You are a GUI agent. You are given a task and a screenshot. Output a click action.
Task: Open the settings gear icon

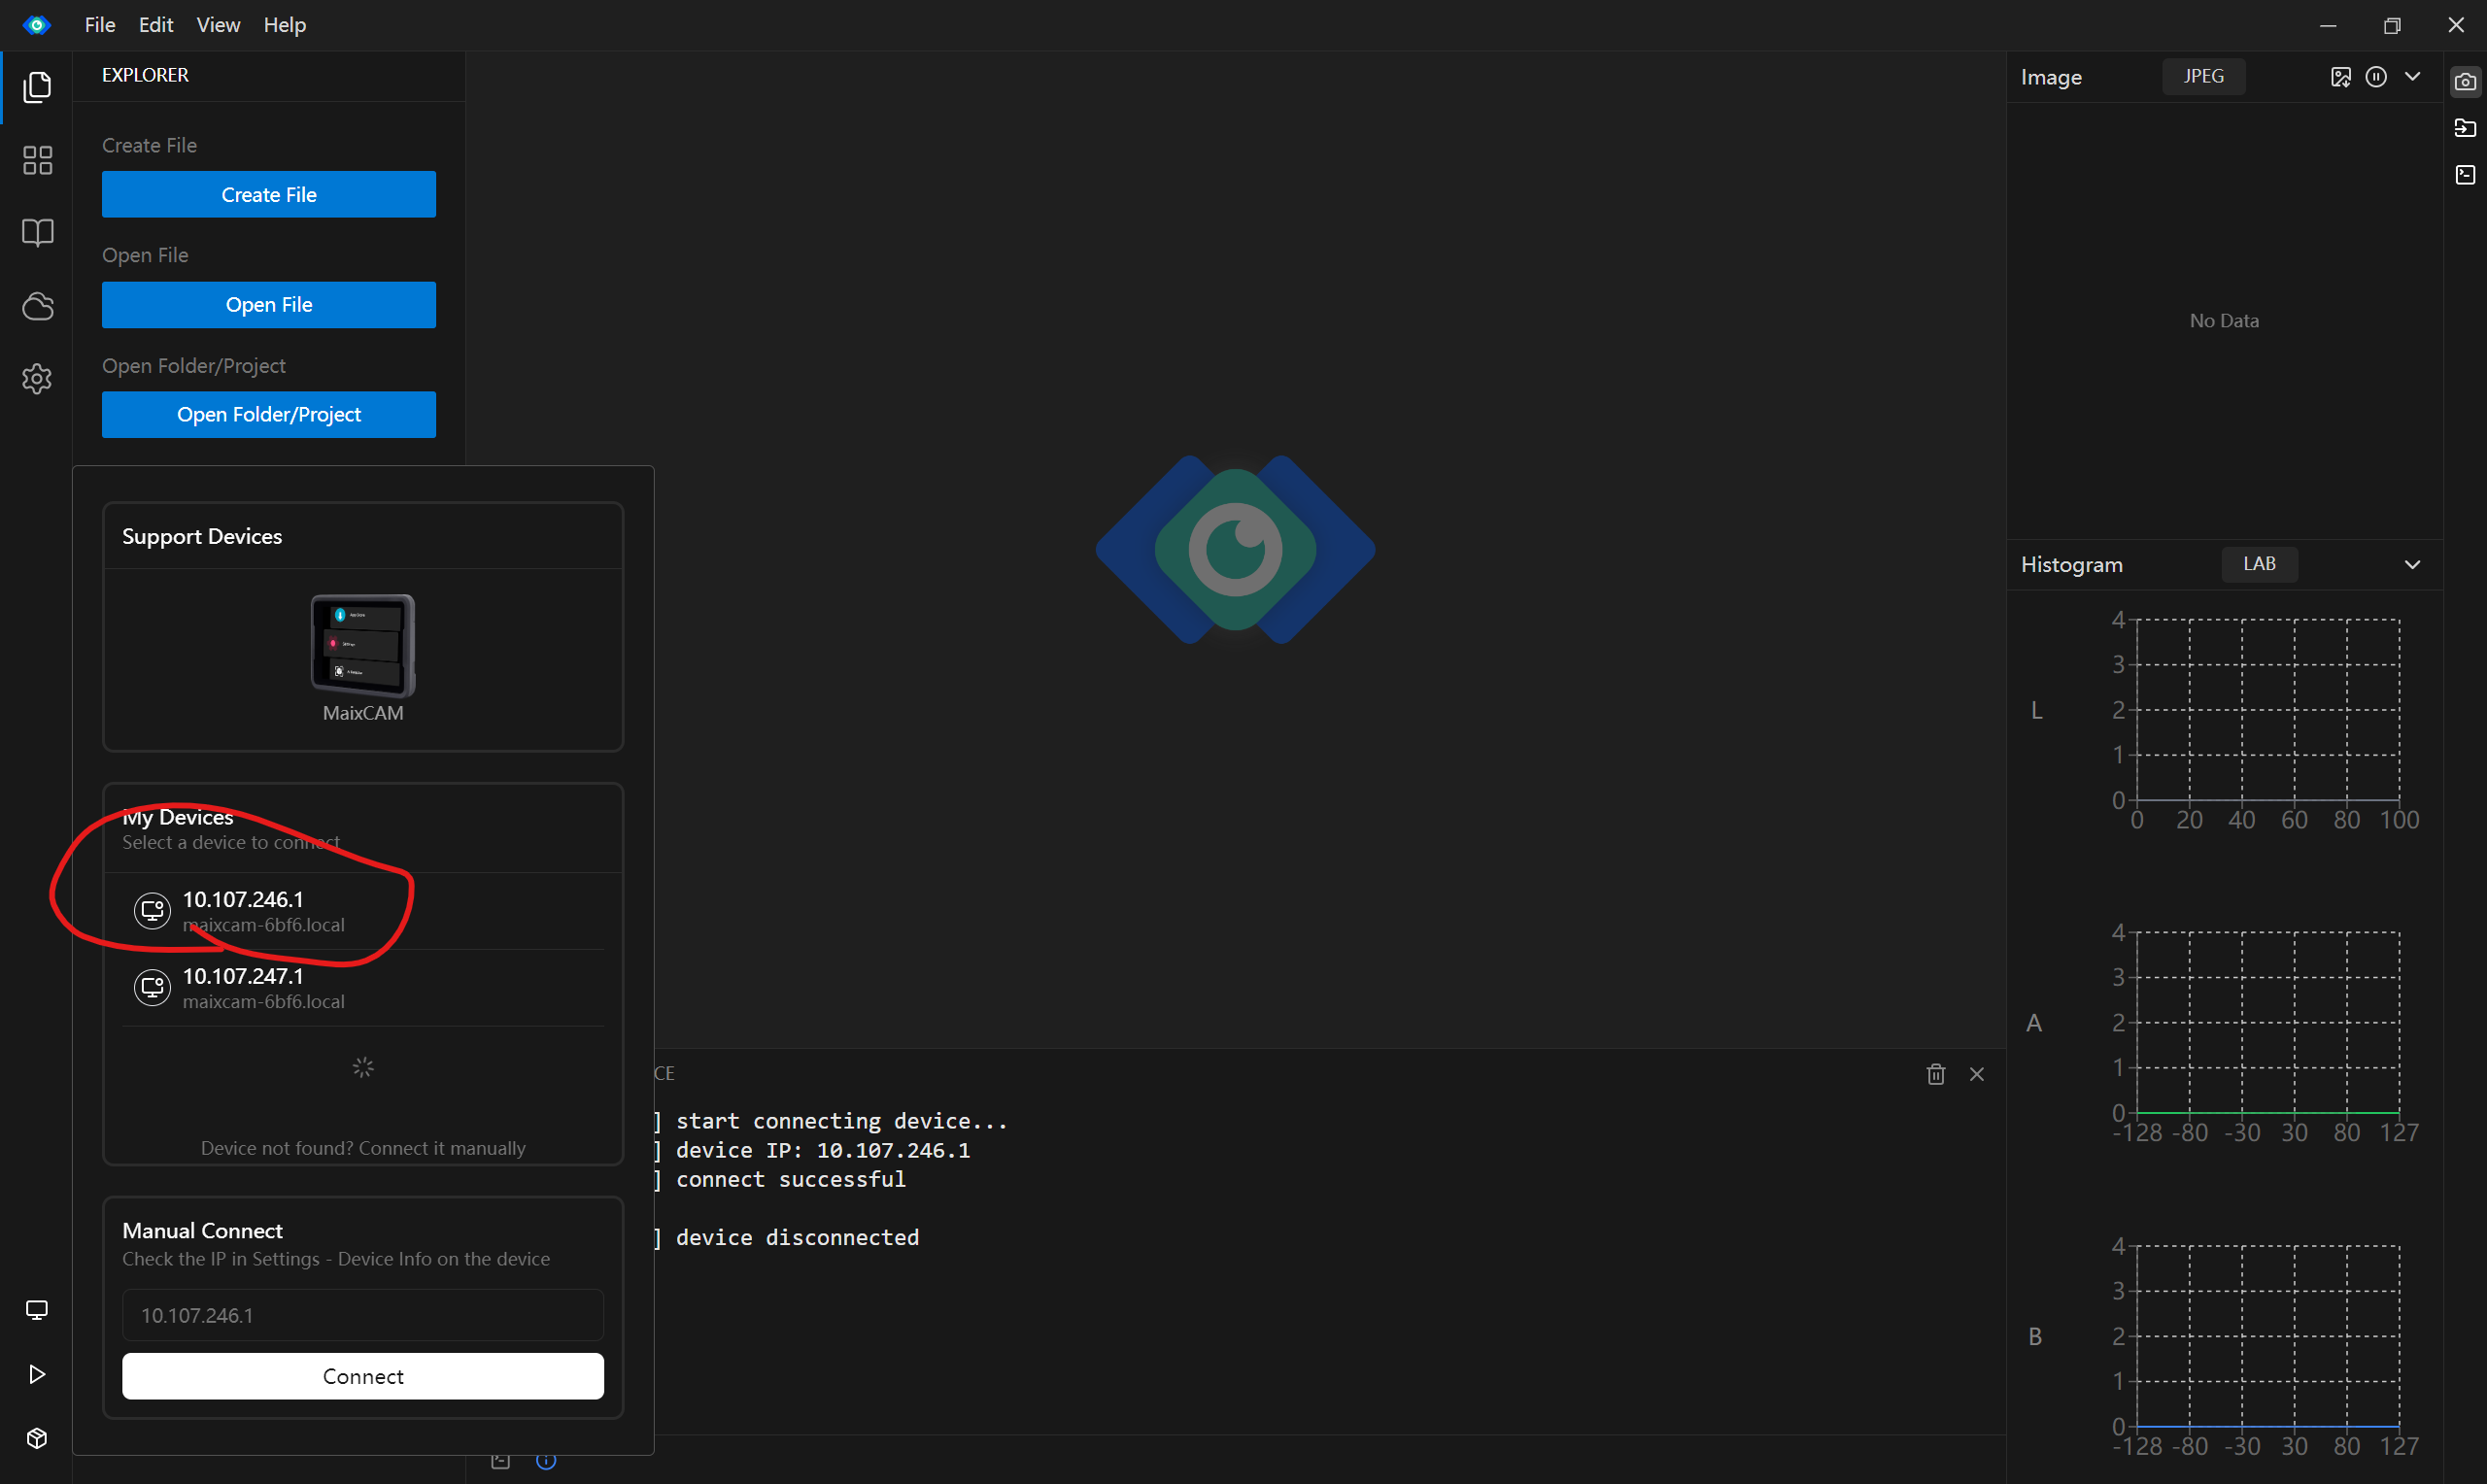[37, 379]
